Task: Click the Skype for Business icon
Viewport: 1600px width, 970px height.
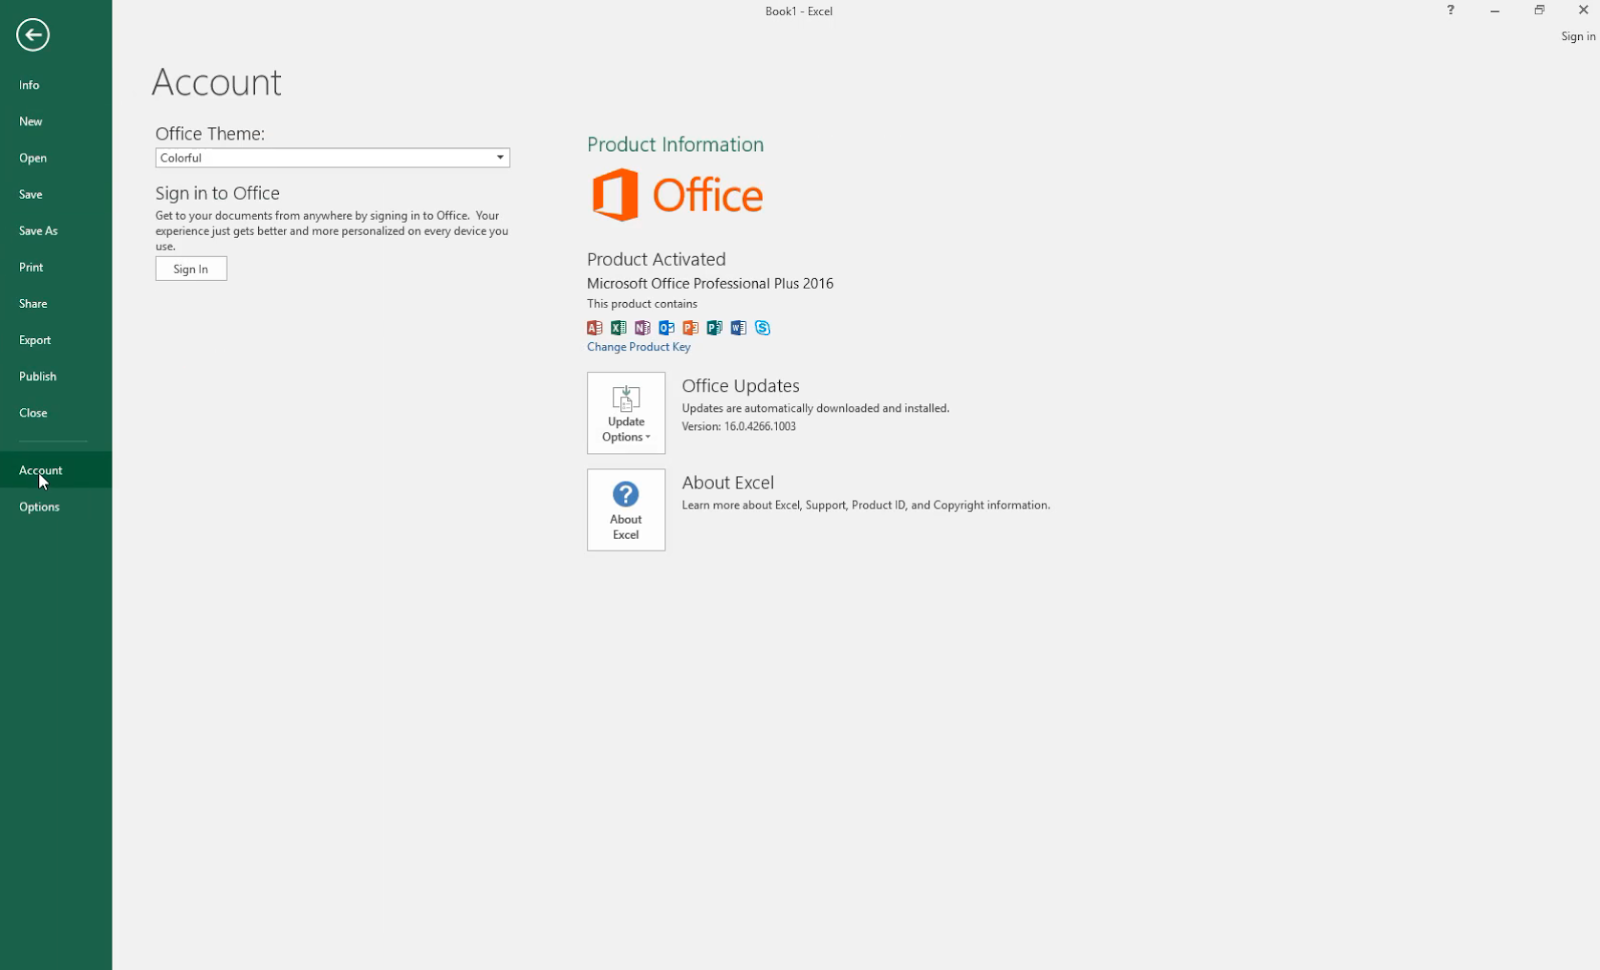Action: [x=762, y=327]
